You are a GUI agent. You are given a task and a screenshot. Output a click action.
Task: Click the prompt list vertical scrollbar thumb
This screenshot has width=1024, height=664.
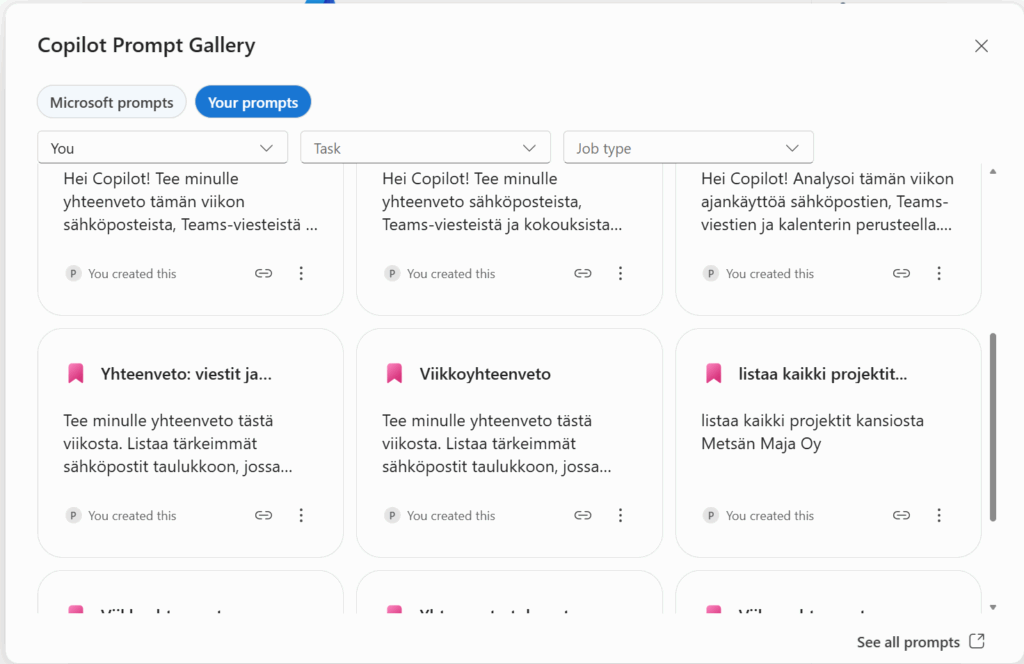tap(993, 427)
